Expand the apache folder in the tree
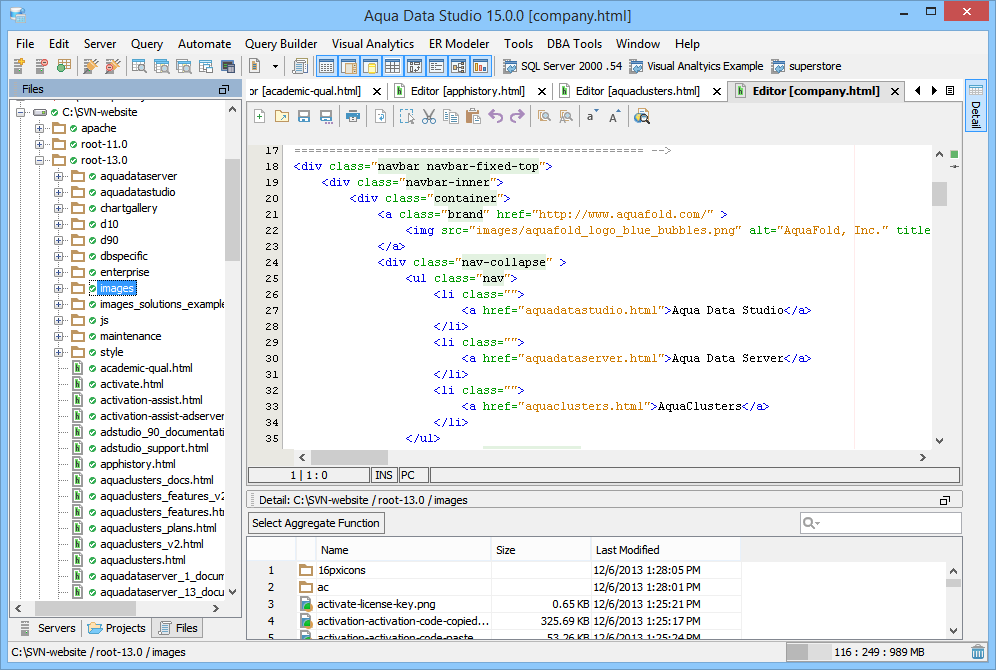The image size is (996, 670). [x=40, y=128]
